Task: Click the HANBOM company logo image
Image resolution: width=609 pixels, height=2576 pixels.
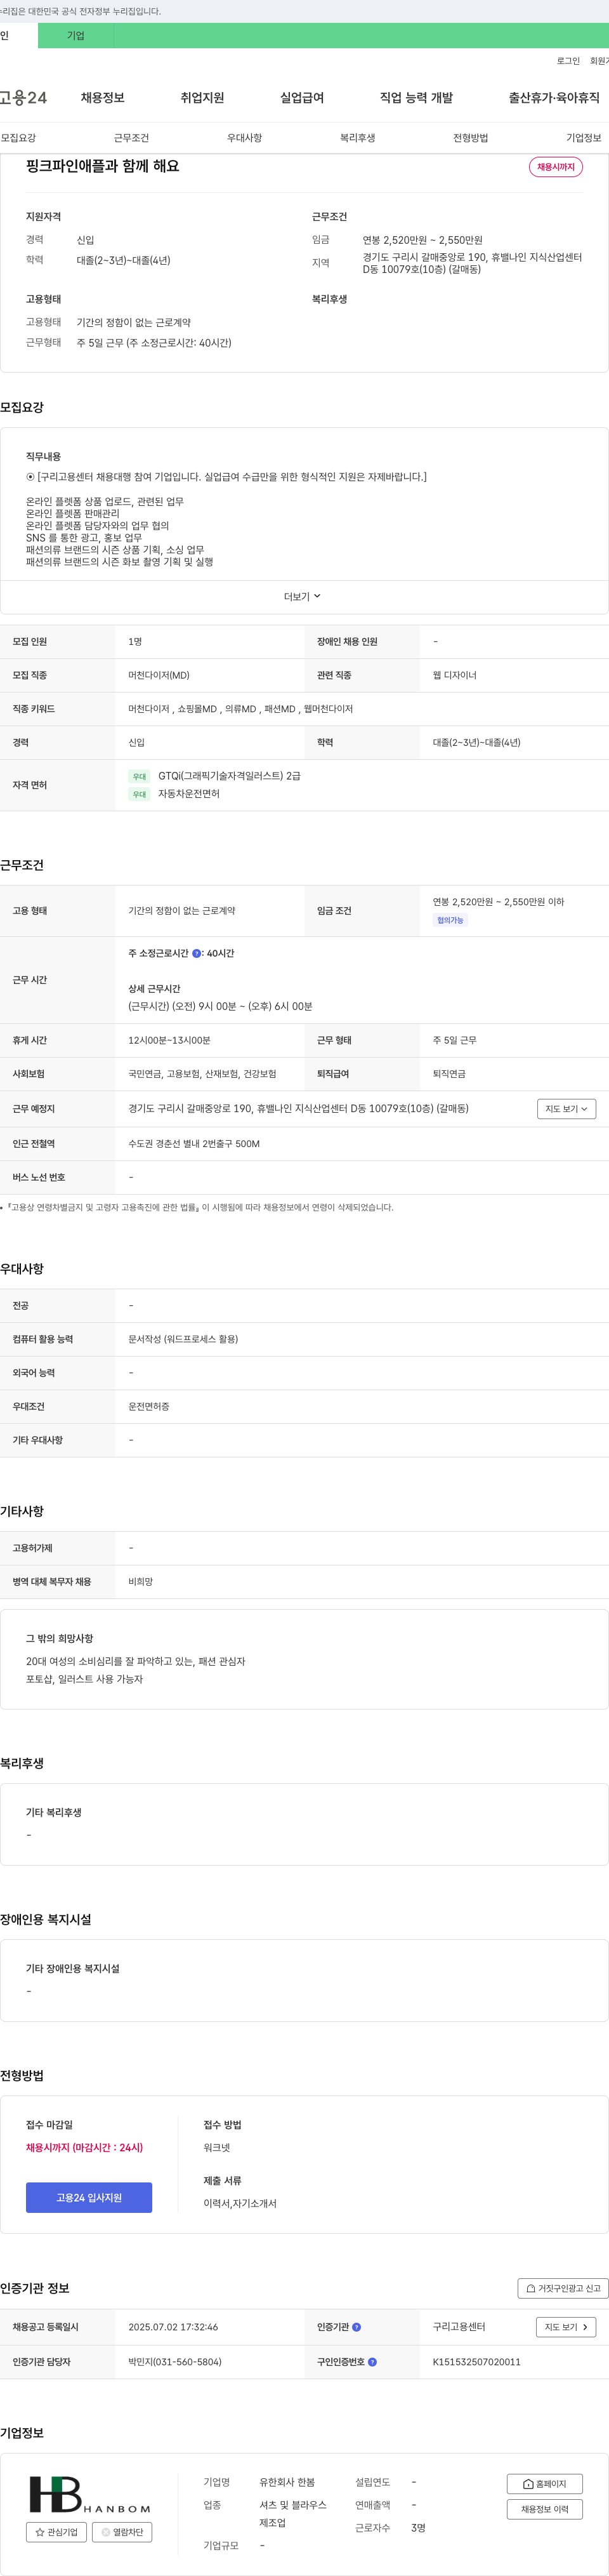Action: tap(90, 2494)
